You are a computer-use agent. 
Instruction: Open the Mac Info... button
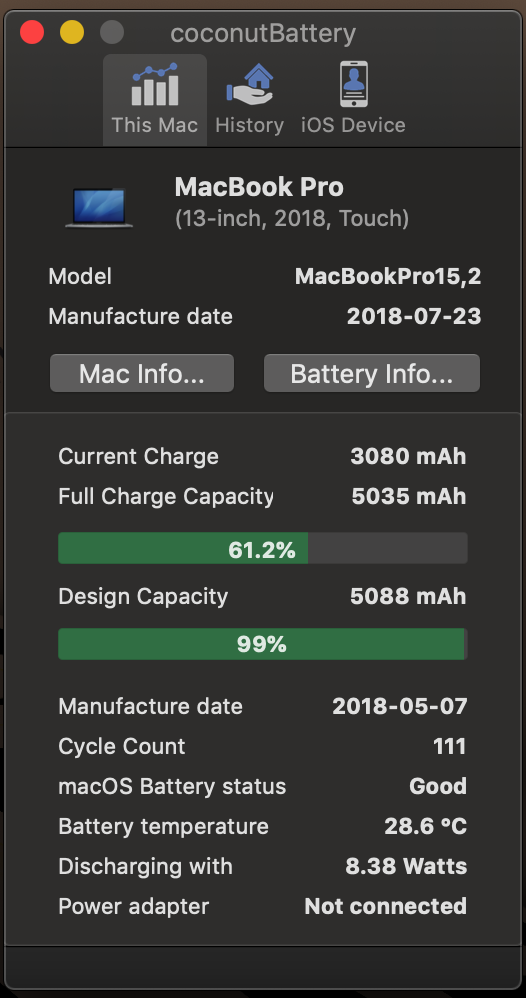[142, 374]
